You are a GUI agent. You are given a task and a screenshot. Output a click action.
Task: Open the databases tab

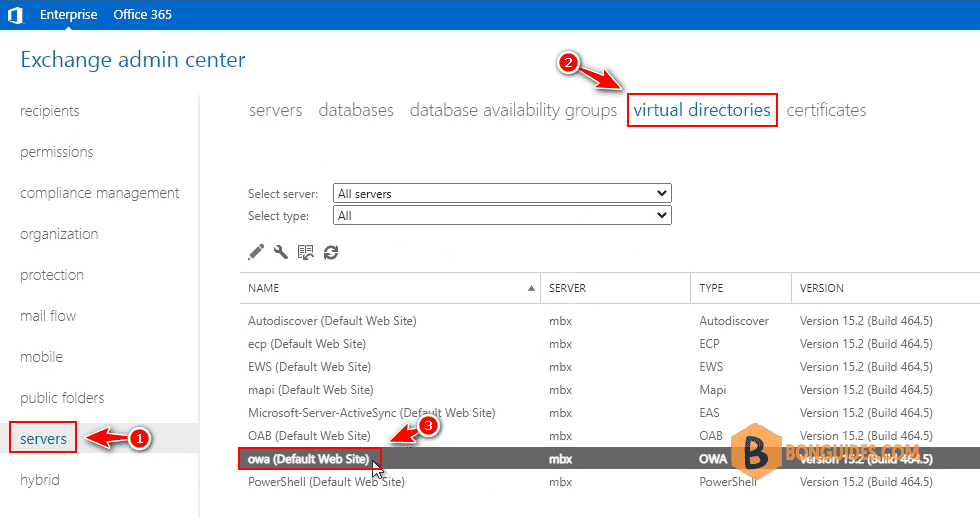click(356, 110)
